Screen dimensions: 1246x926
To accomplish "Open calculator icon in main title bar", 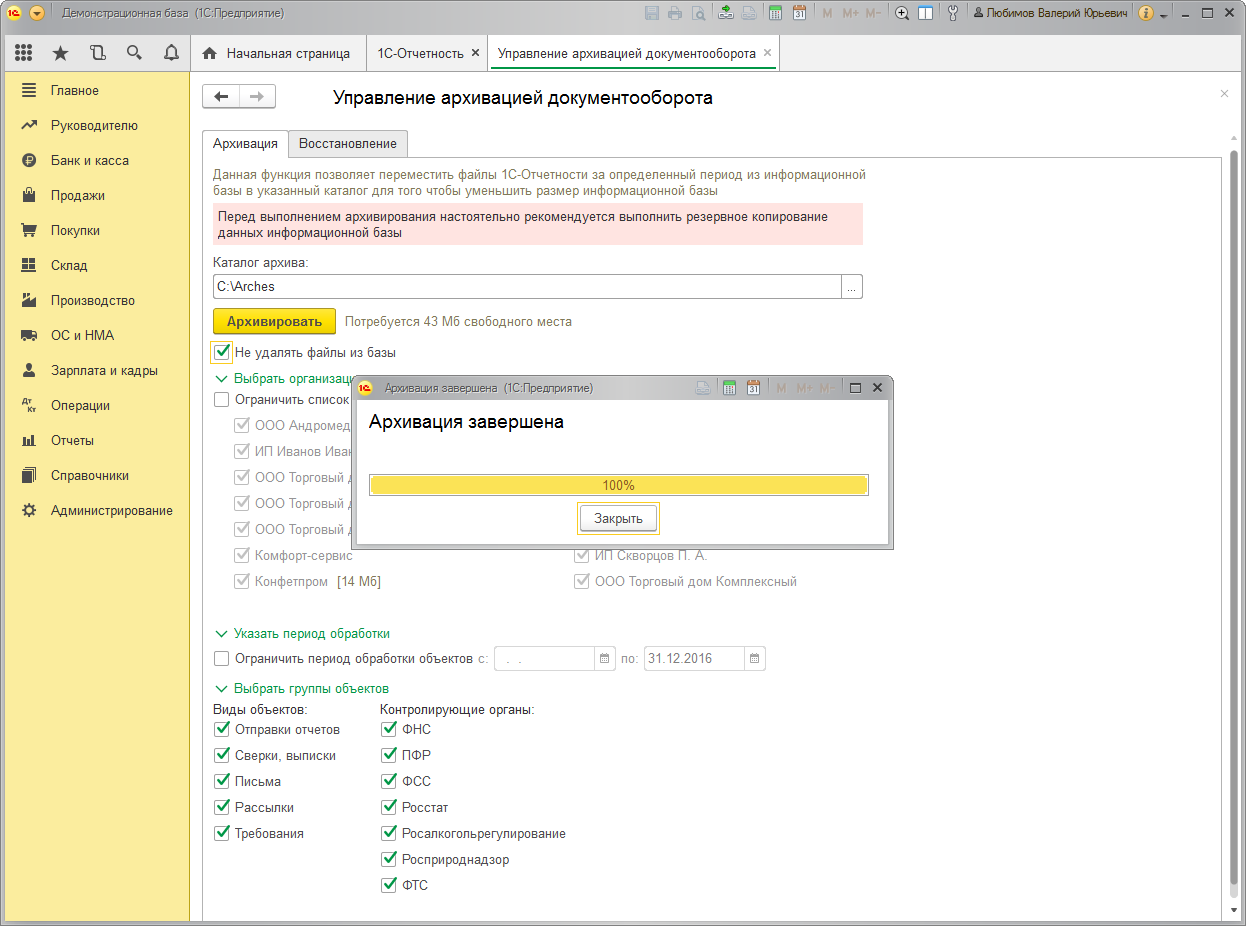I will tap(775, 13).
